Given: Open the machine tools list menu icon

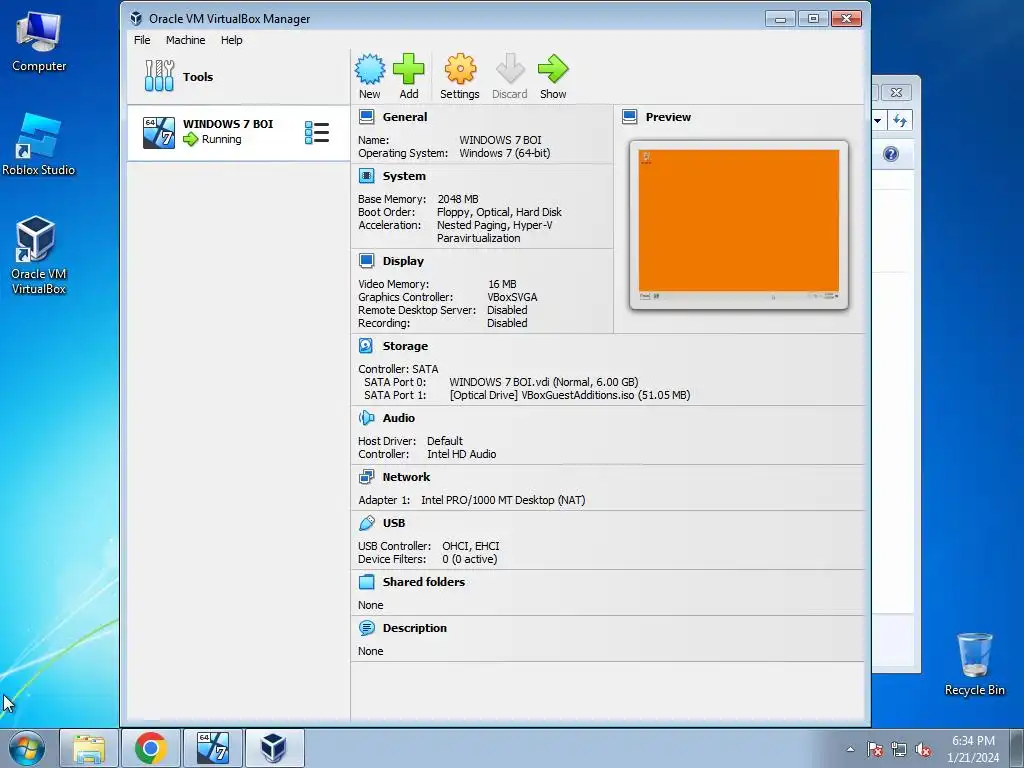Looking at the screenshot, I should (317, 133).
